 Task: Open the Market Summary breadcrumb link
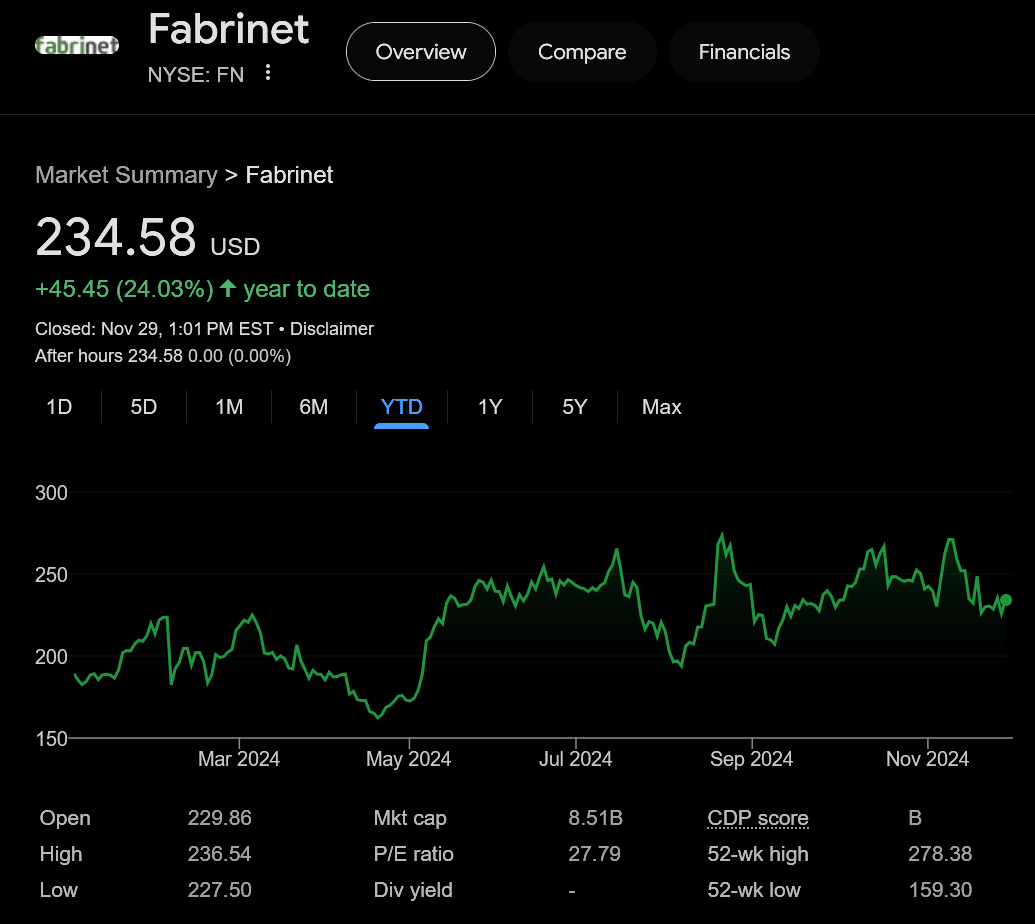coord(126,175)
